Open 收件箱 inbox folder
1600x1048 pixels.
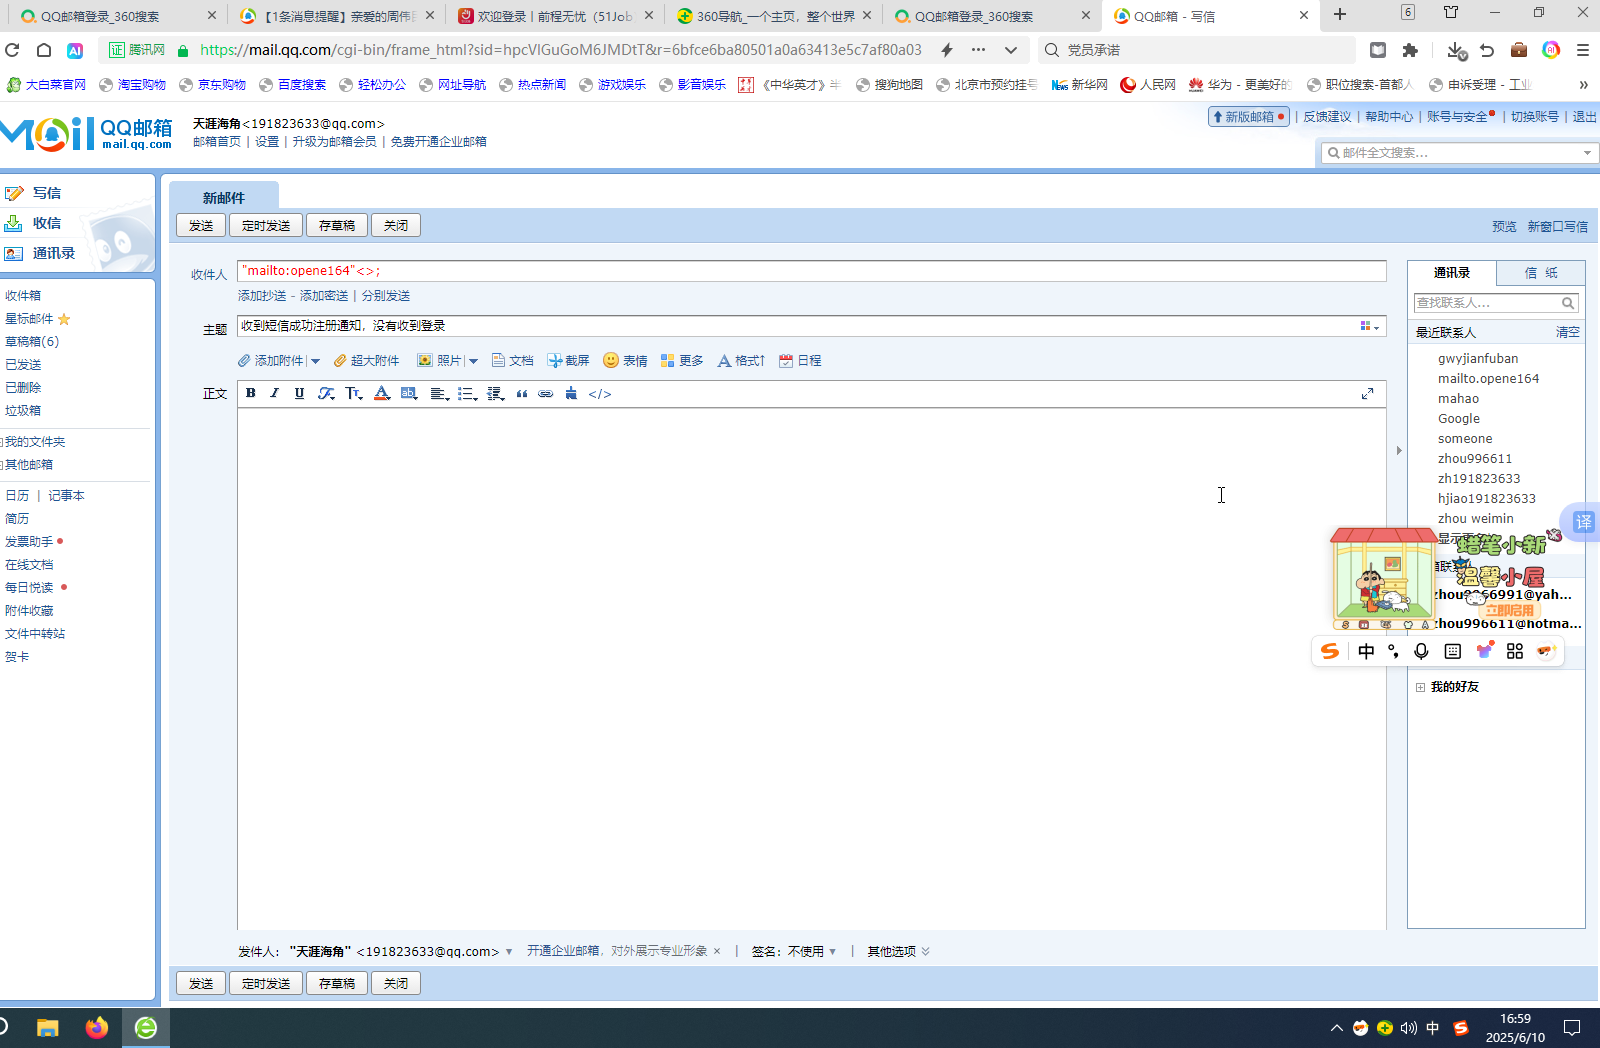click(23, 295)
